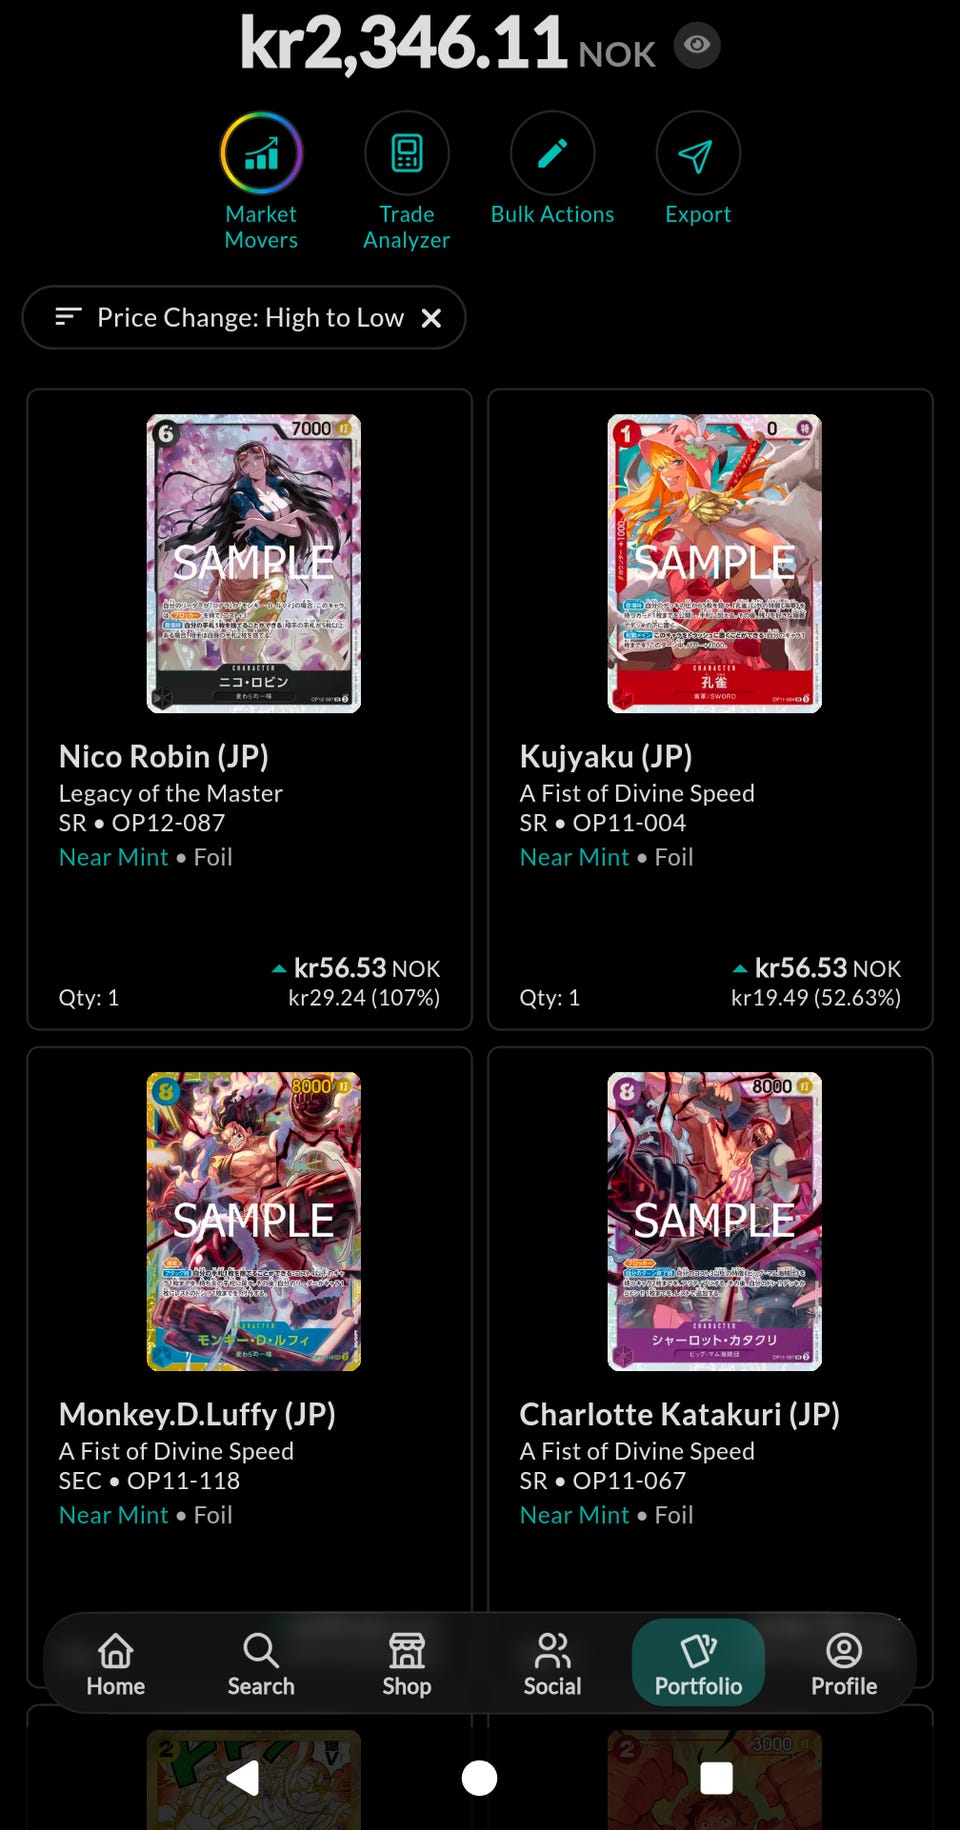Image resolution: width=960 pixels, height=1830 pixels.
Task: Open the Kujaku card image
Action: [715, 563]
